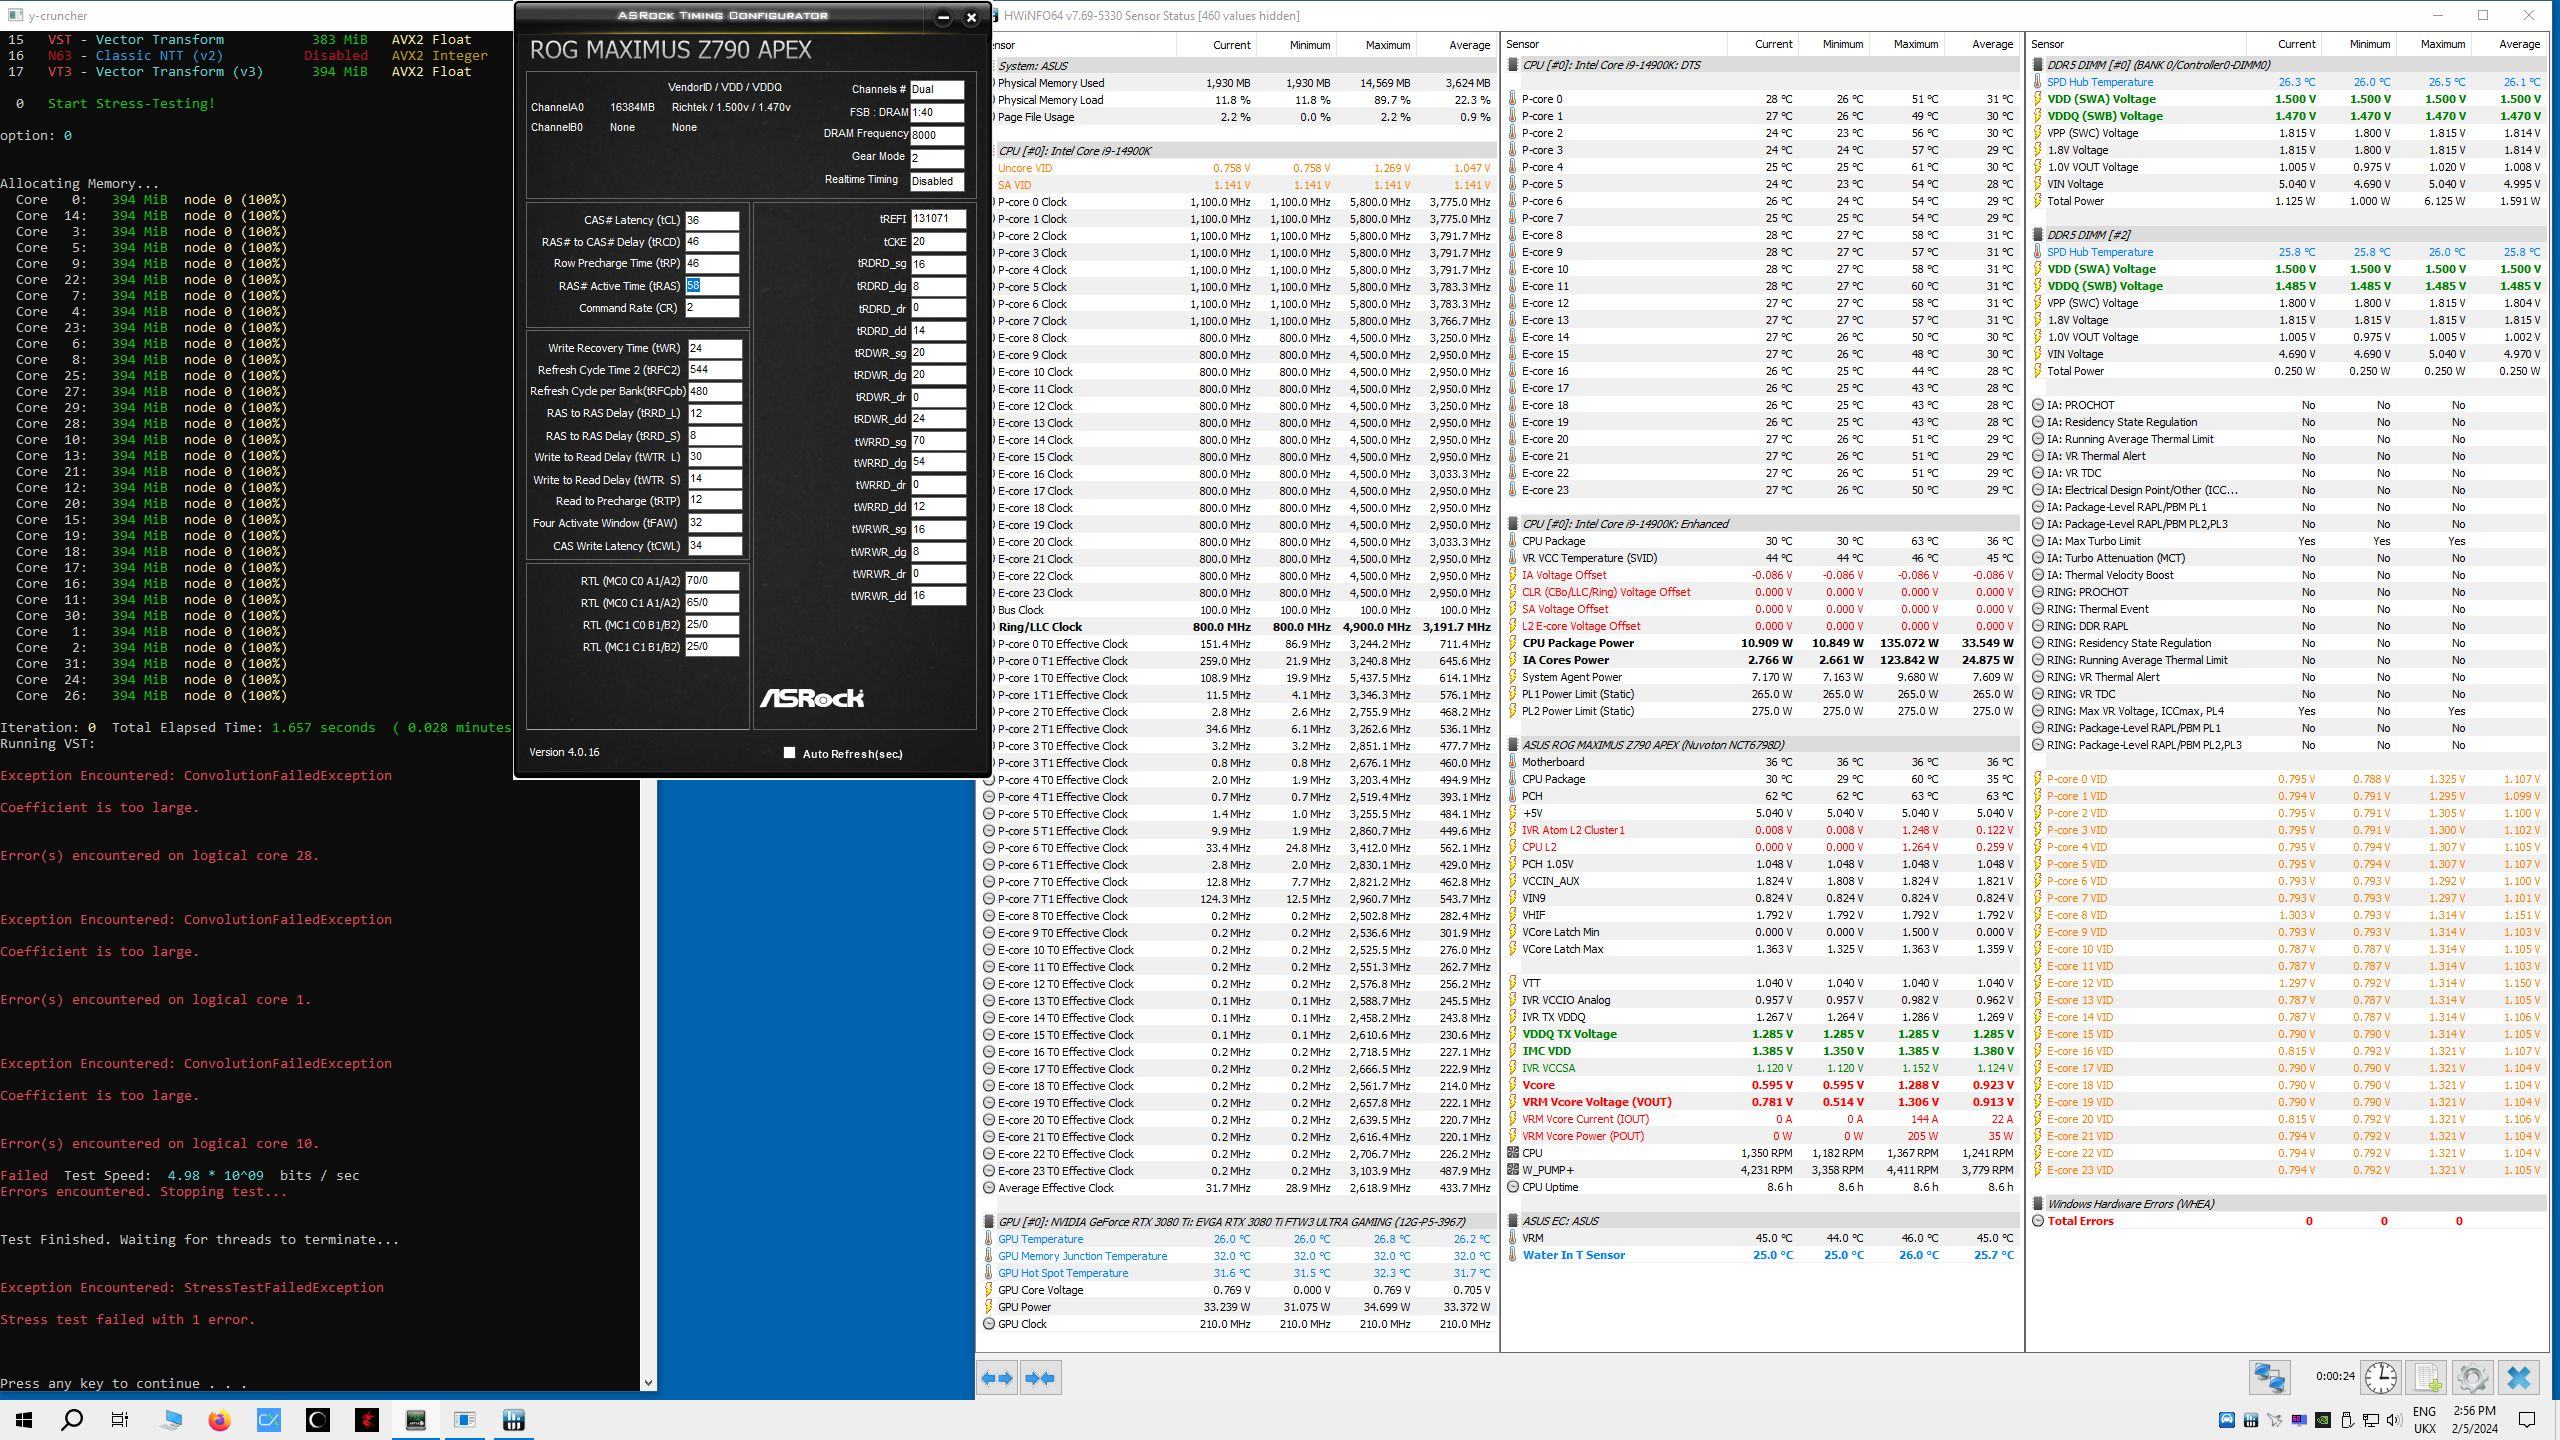Click HWiNFO bars icon in taskbar

point(513,1420)
